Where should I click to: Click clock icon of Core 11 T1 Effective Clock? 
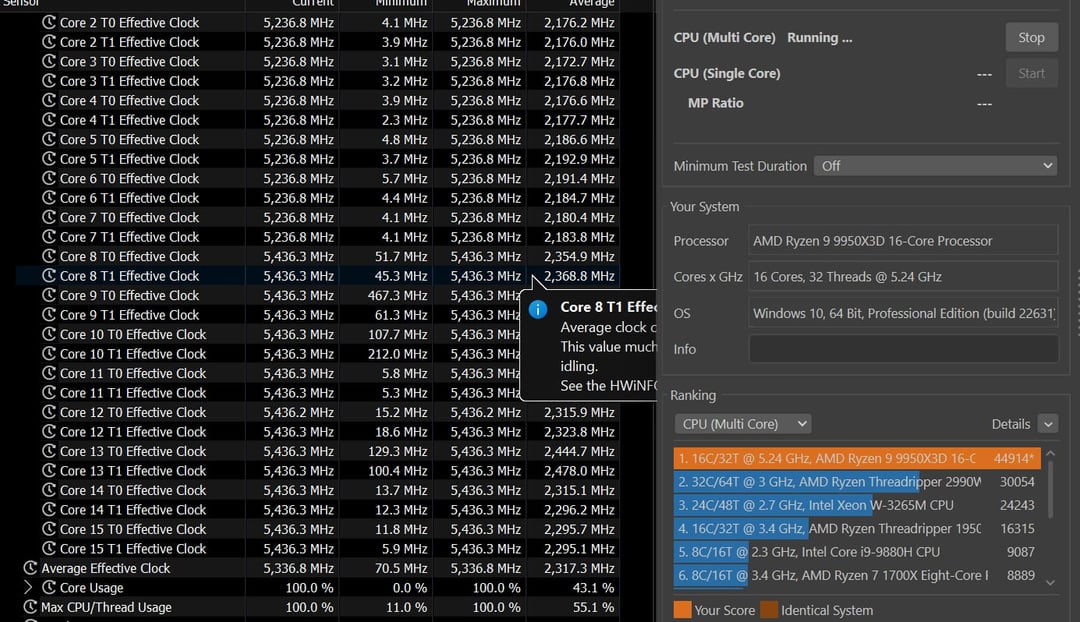[x=49, y=393]
